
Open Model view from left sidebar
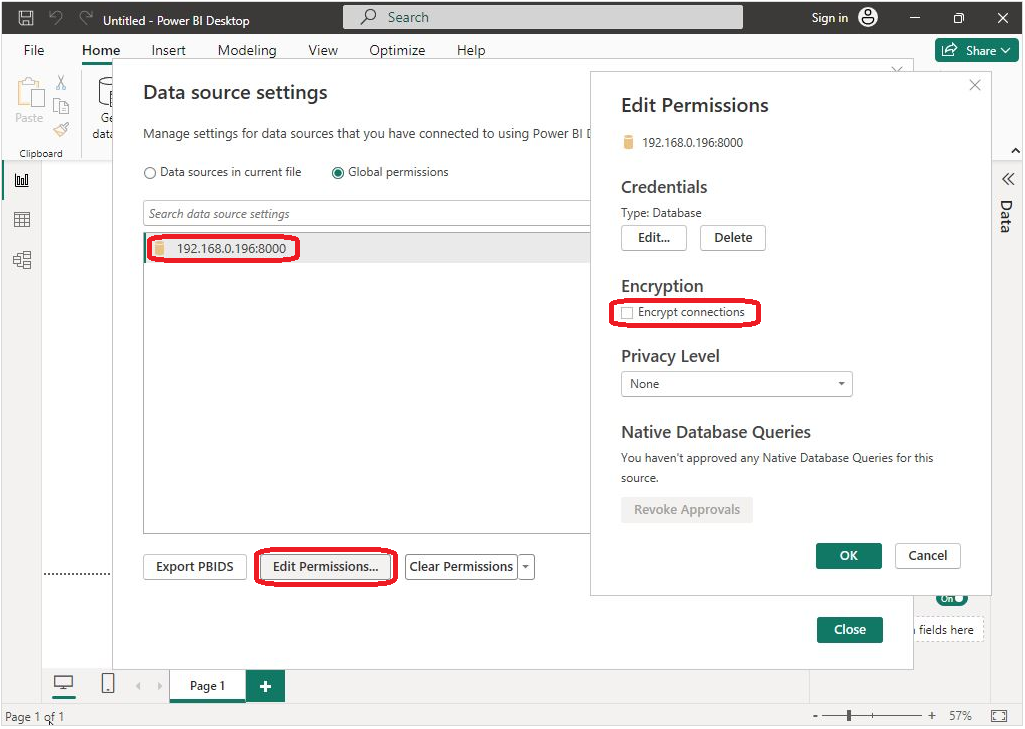pos(22,260)
